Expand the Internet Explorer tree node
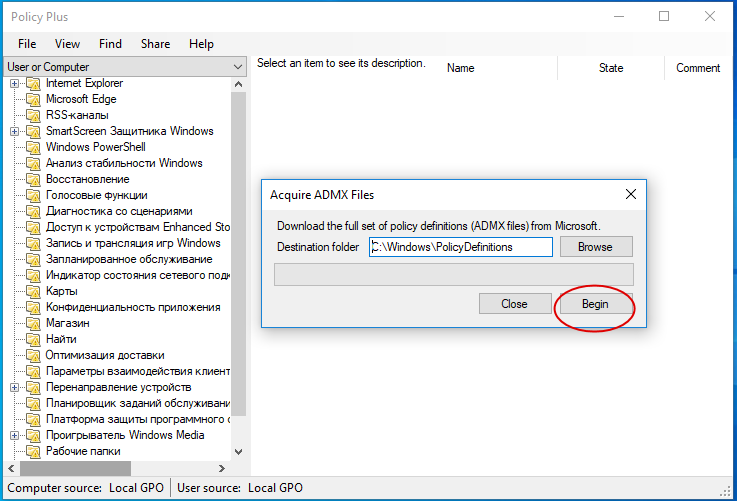Image resolution: width=737 pixels, height=501 pixels. [15, 84]
